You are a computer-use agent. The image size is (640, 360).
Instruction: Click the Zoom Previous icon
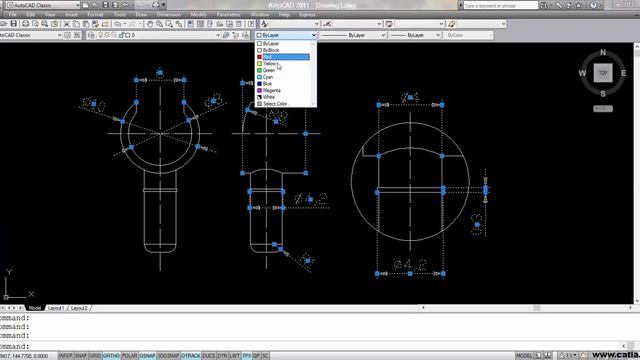(x=179, y=24)
